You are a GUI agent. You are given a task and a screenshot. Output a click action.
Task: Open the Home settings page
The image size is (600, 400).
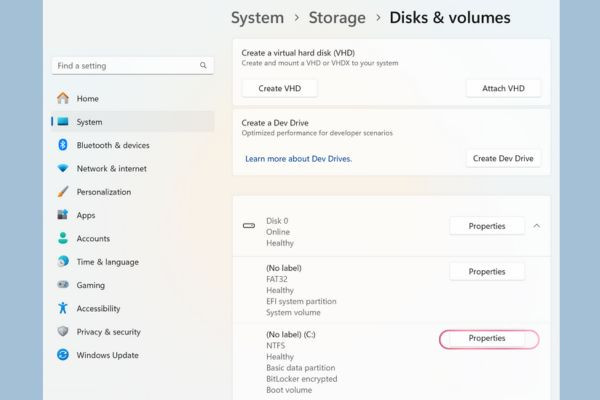tap(132, 98)
